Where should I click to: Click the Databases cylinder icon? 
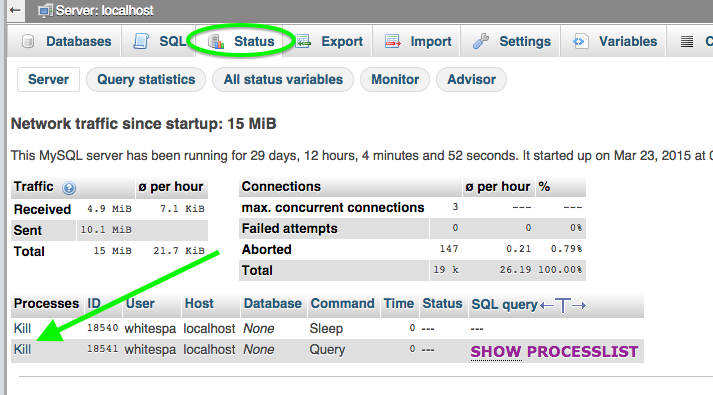click(28, 41)
